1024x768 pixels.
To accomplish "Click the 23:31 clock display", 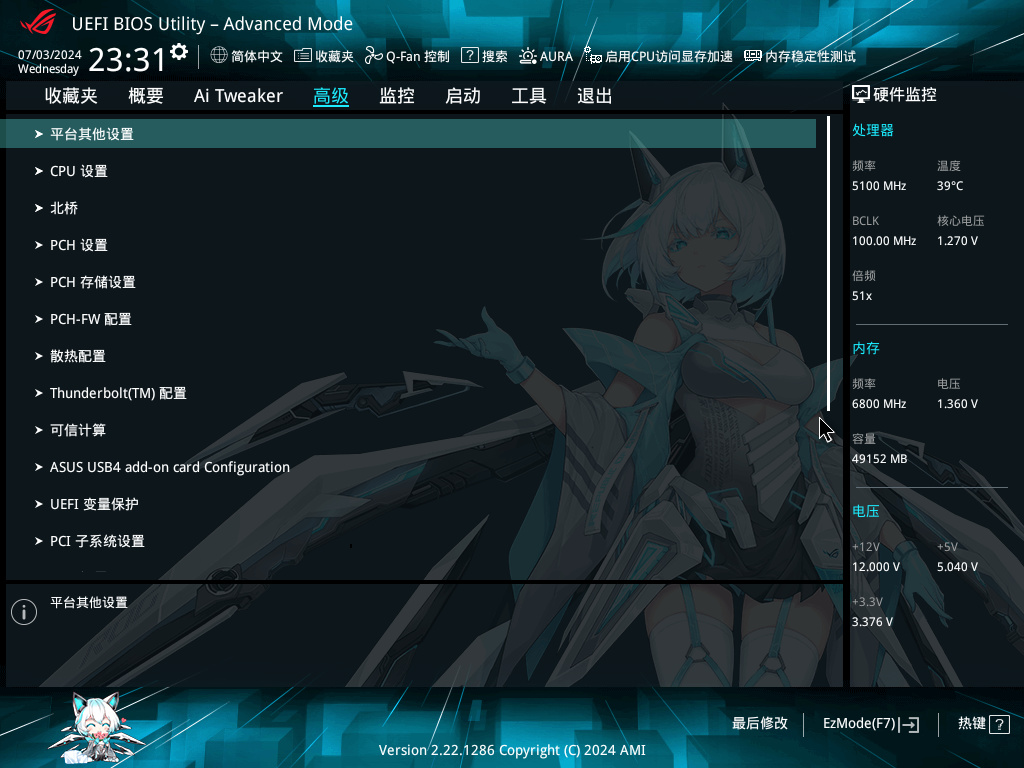I will (127, 60).
